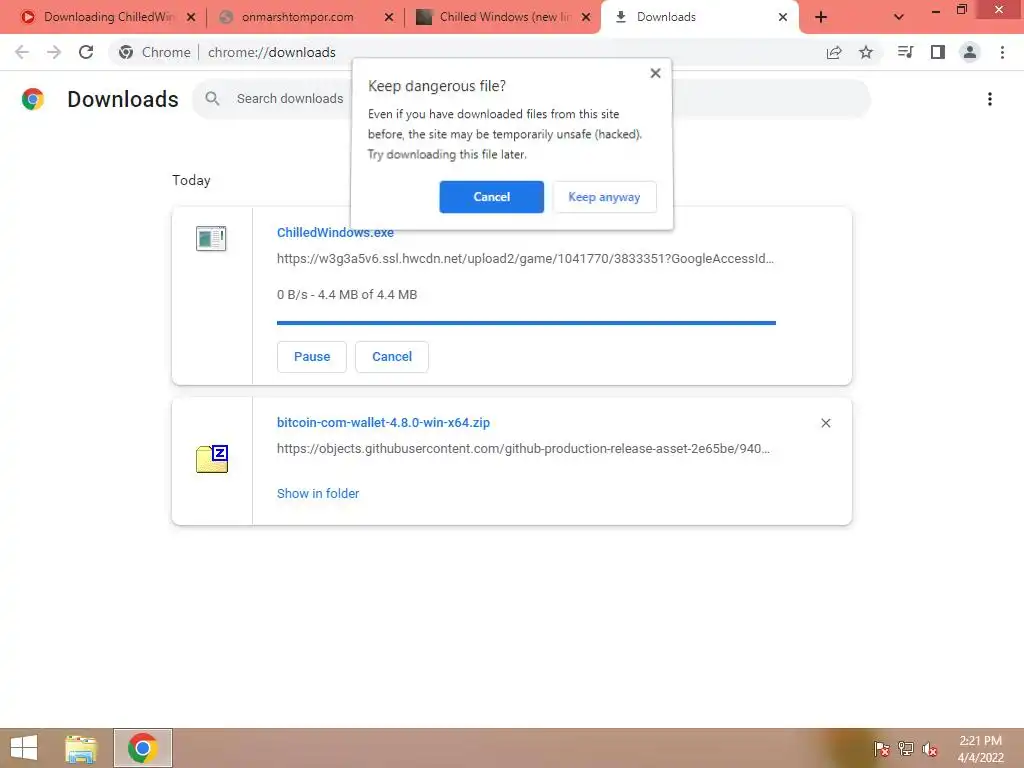Open the Chrome profile avatar
The image size is (1024, 768).
pos(970,52)
